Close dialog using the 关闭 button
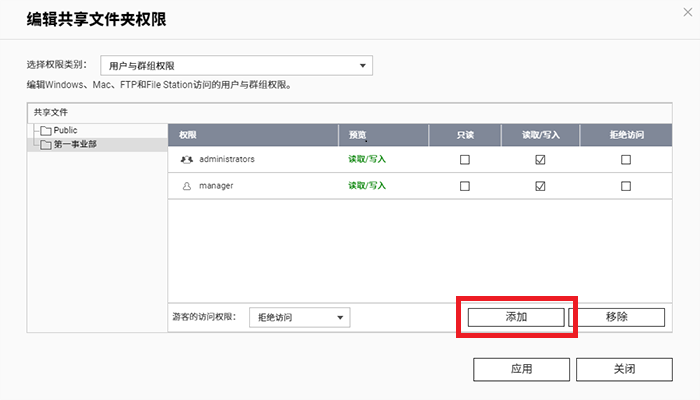 click(x=624, y=369)
